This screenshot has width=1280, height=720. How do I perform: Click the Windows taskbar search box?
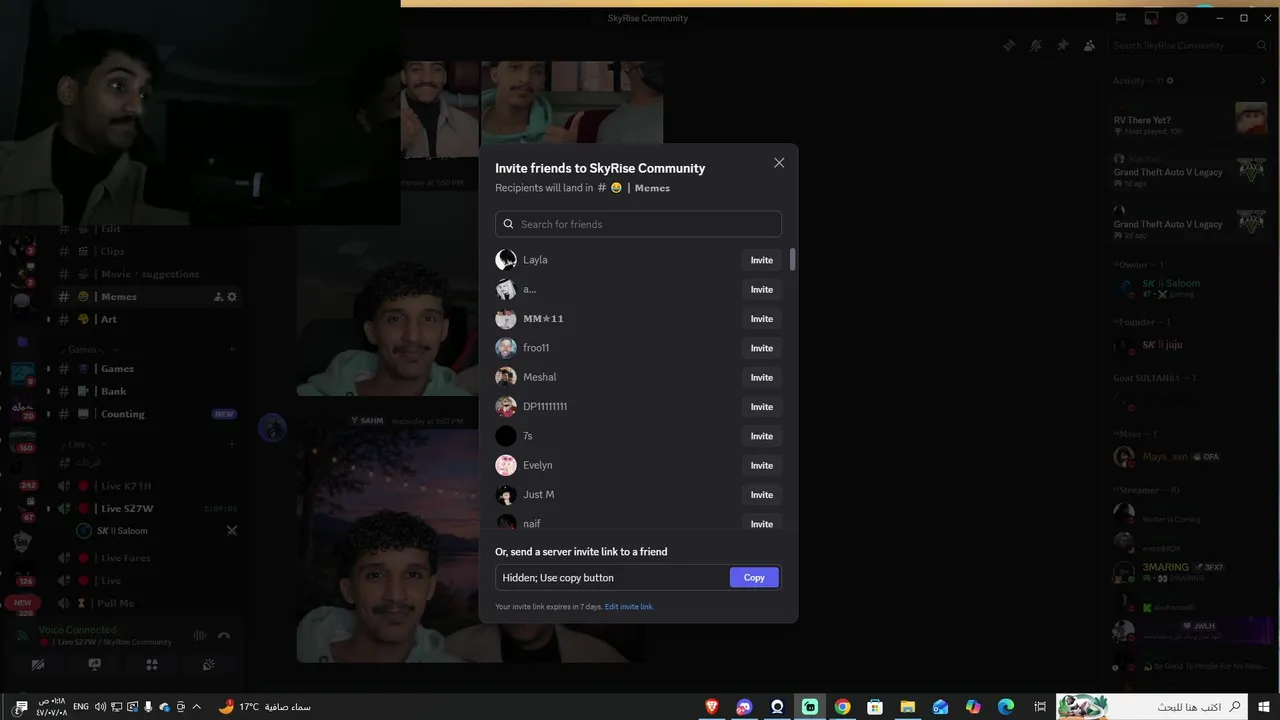[1152, 707]
